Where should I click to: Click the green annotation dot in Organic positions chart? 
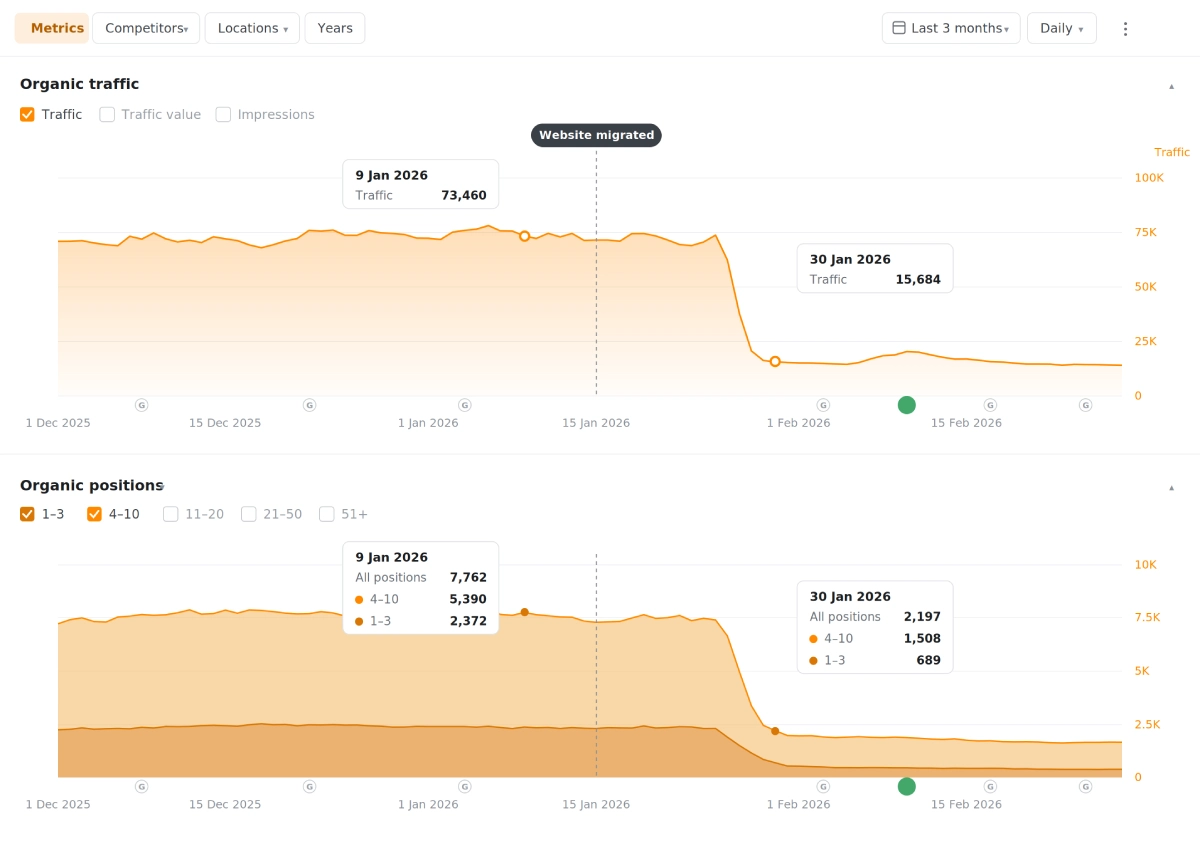907,786
